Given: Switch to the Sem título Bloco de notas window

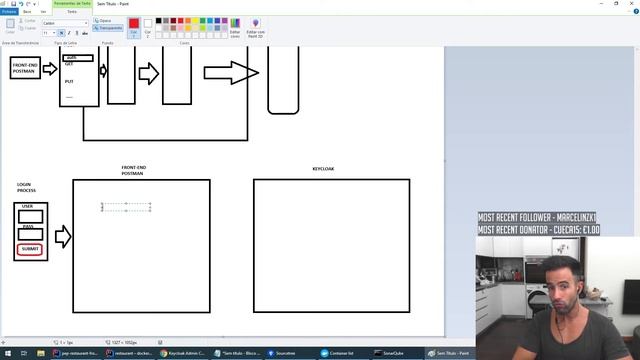Looking at the screenshot, I should (237, 353).
